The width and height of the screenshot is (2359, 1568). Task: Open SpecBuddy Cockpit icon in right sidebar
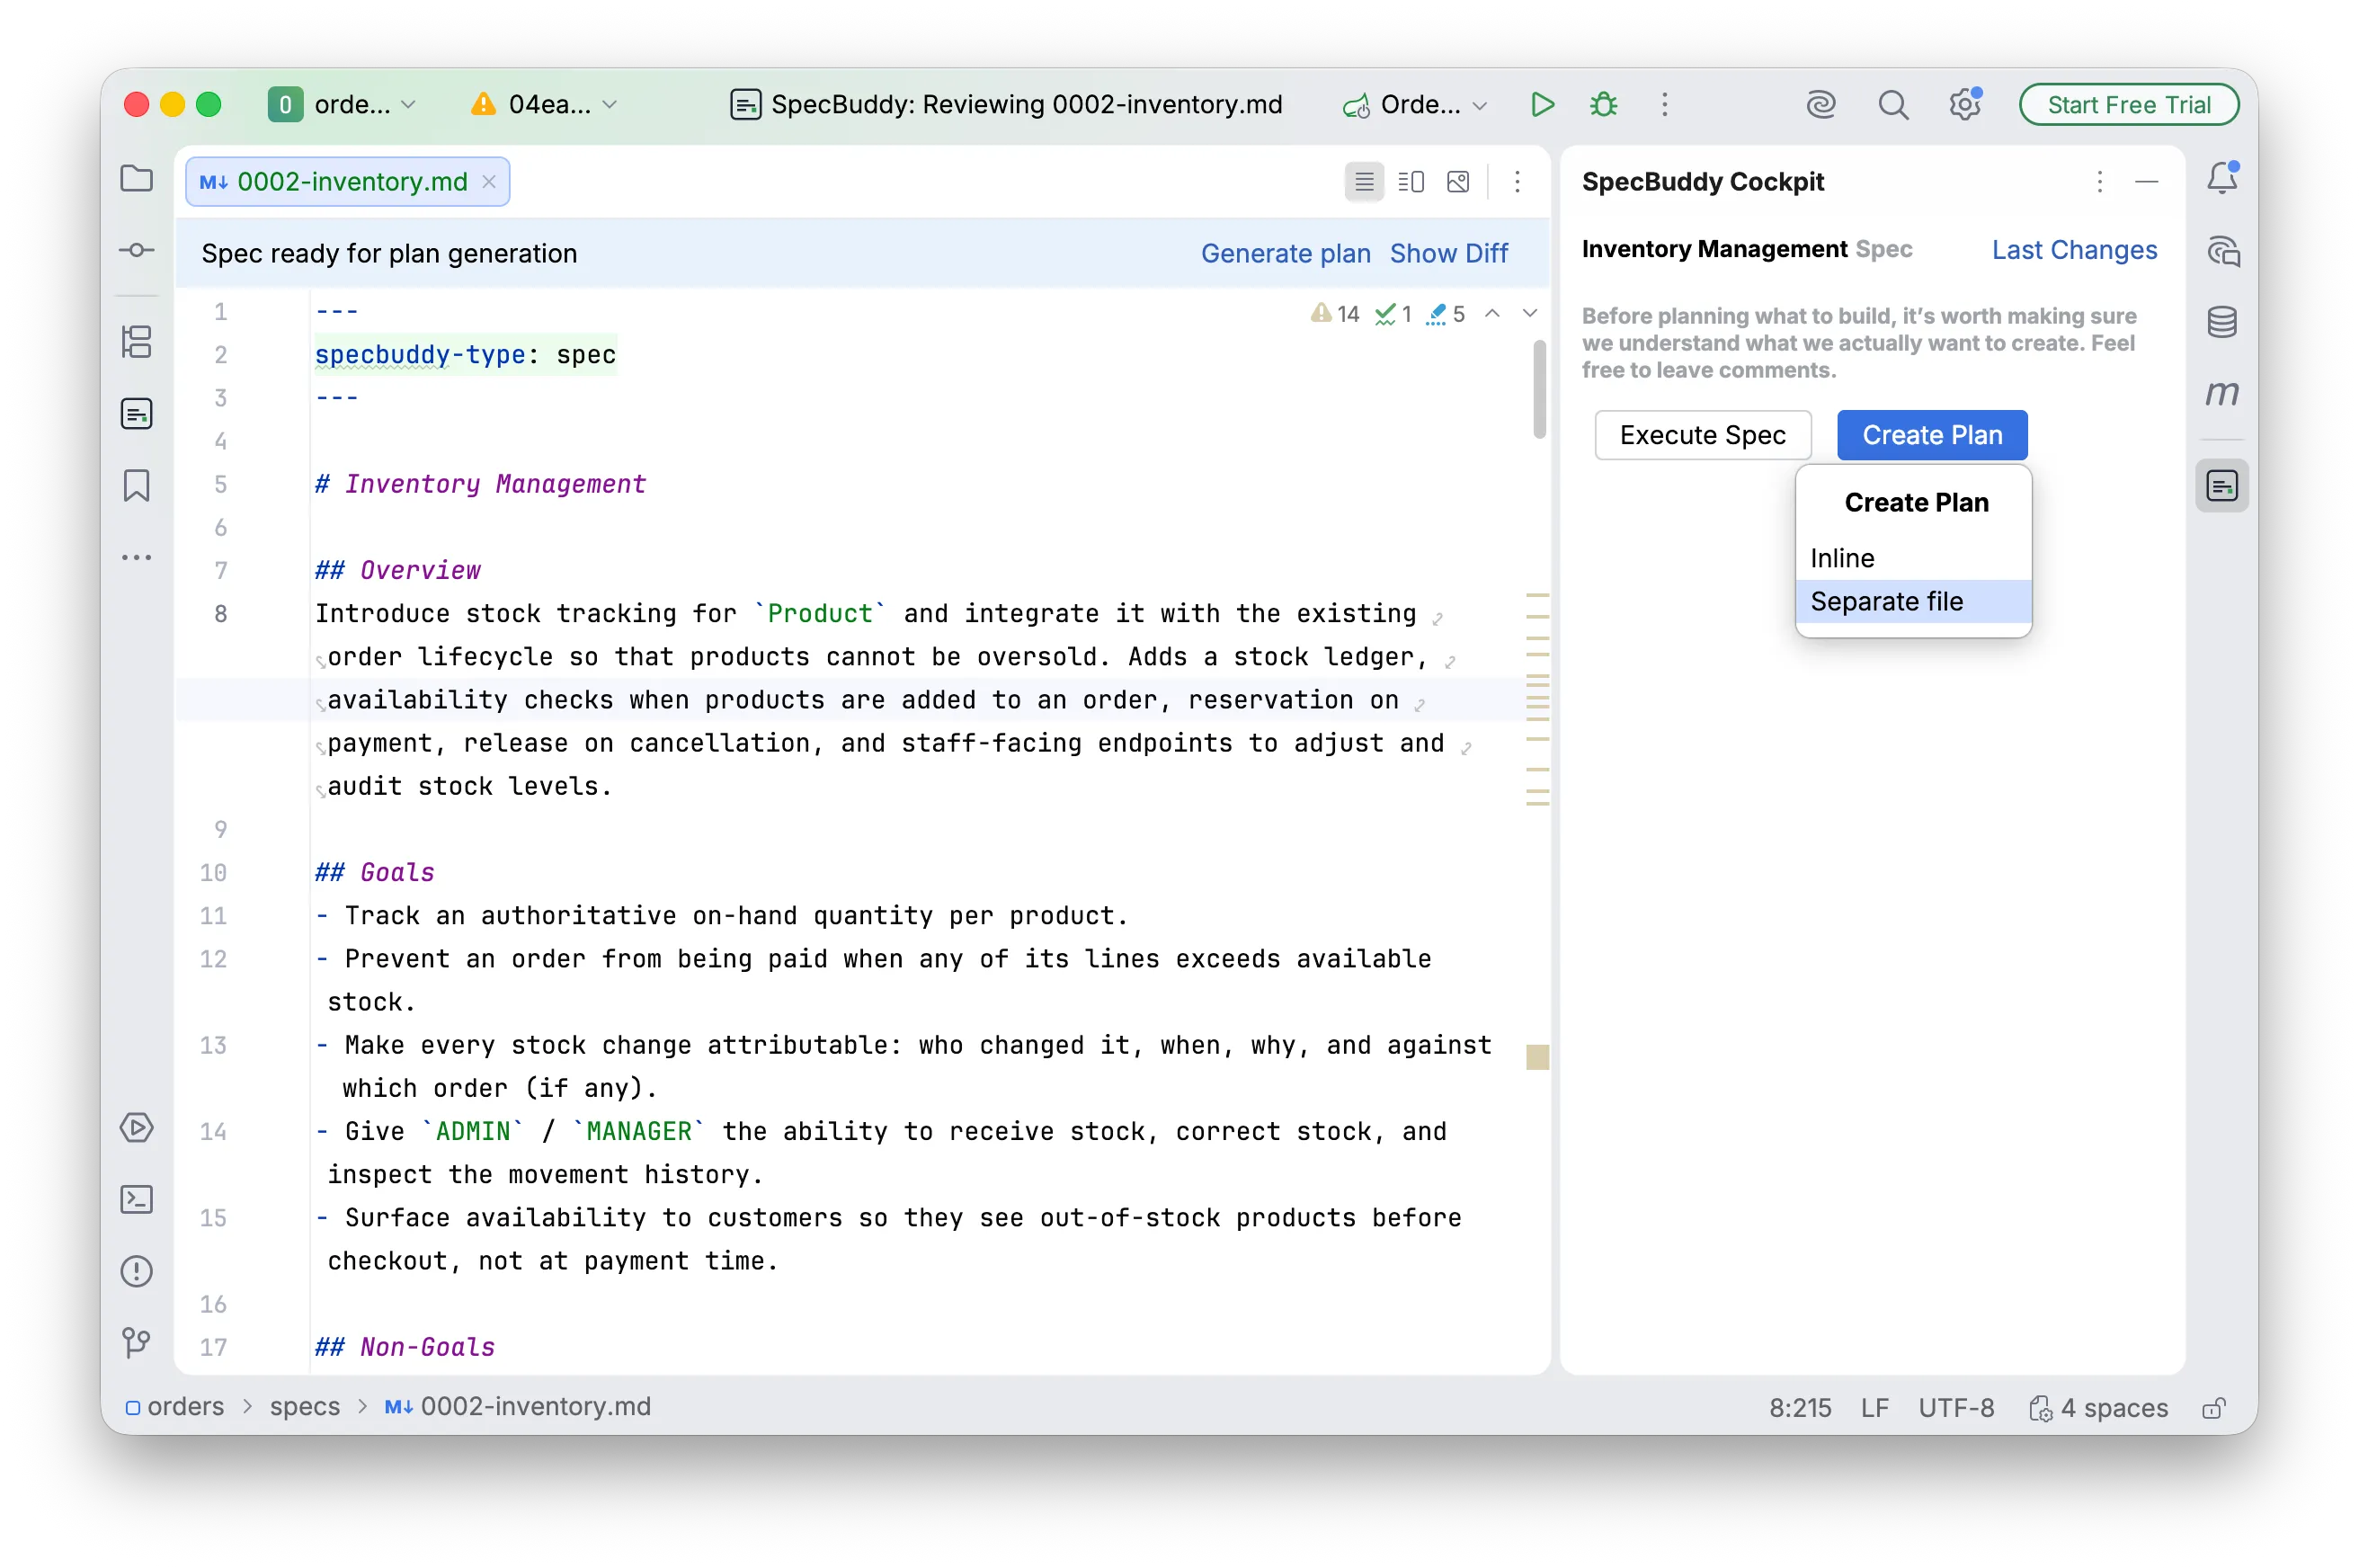2222,486
